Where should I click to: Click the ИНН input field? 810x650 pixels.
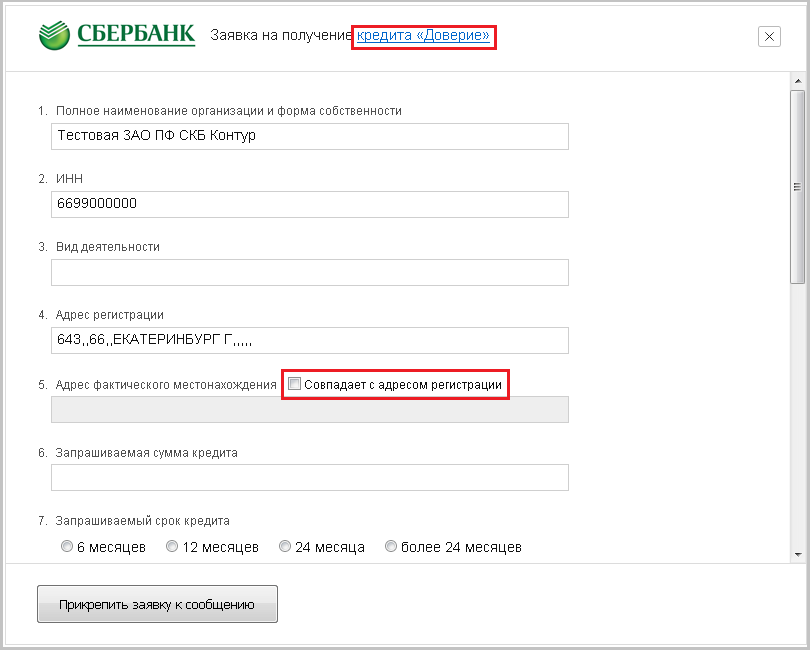click(x=310, y=205)
